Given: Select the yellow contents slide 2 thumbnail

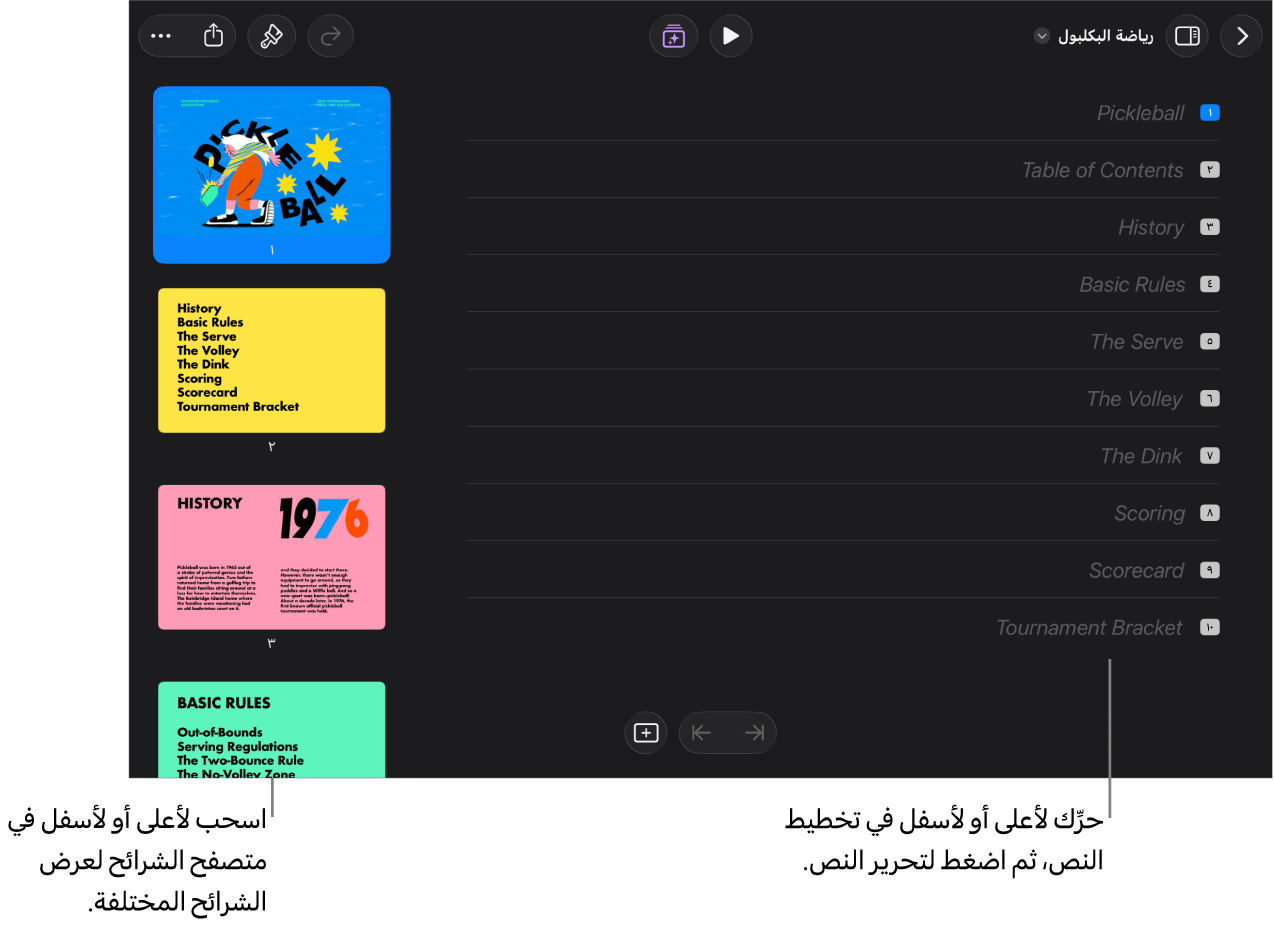Looking at the screenshot, I should point(271,360).
